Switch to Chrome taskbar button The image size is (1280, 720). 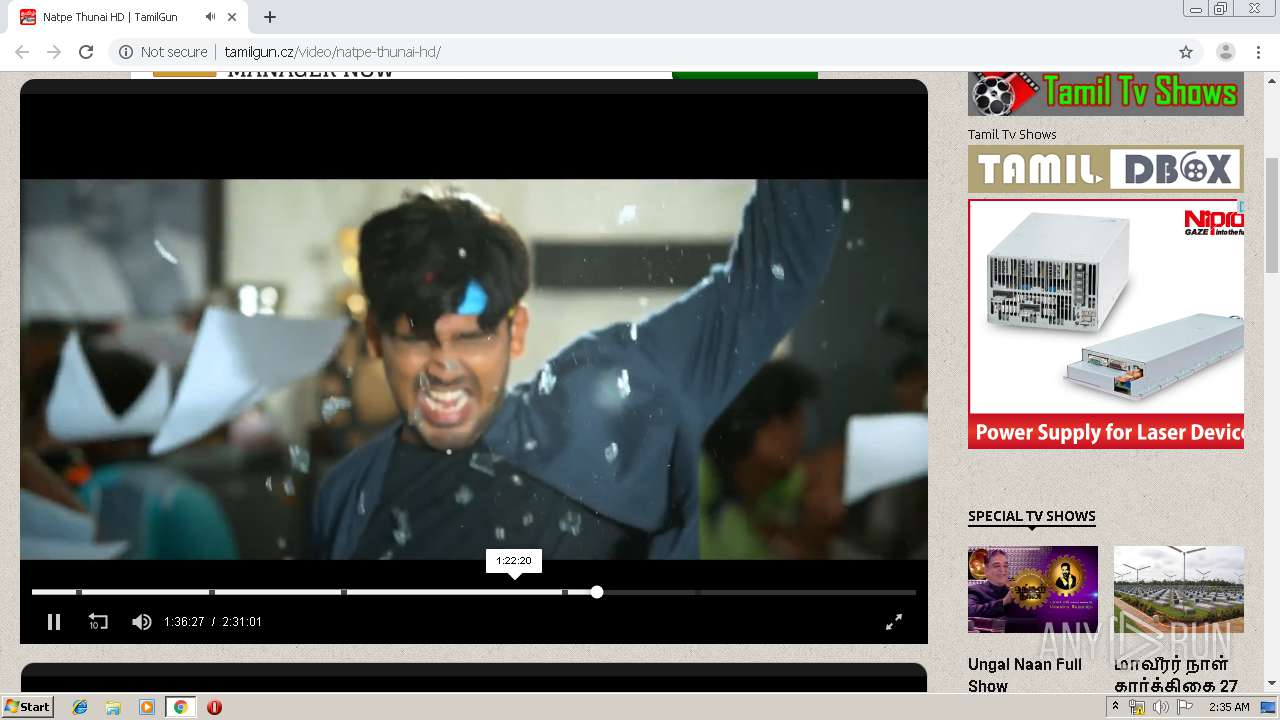(180, 707)
